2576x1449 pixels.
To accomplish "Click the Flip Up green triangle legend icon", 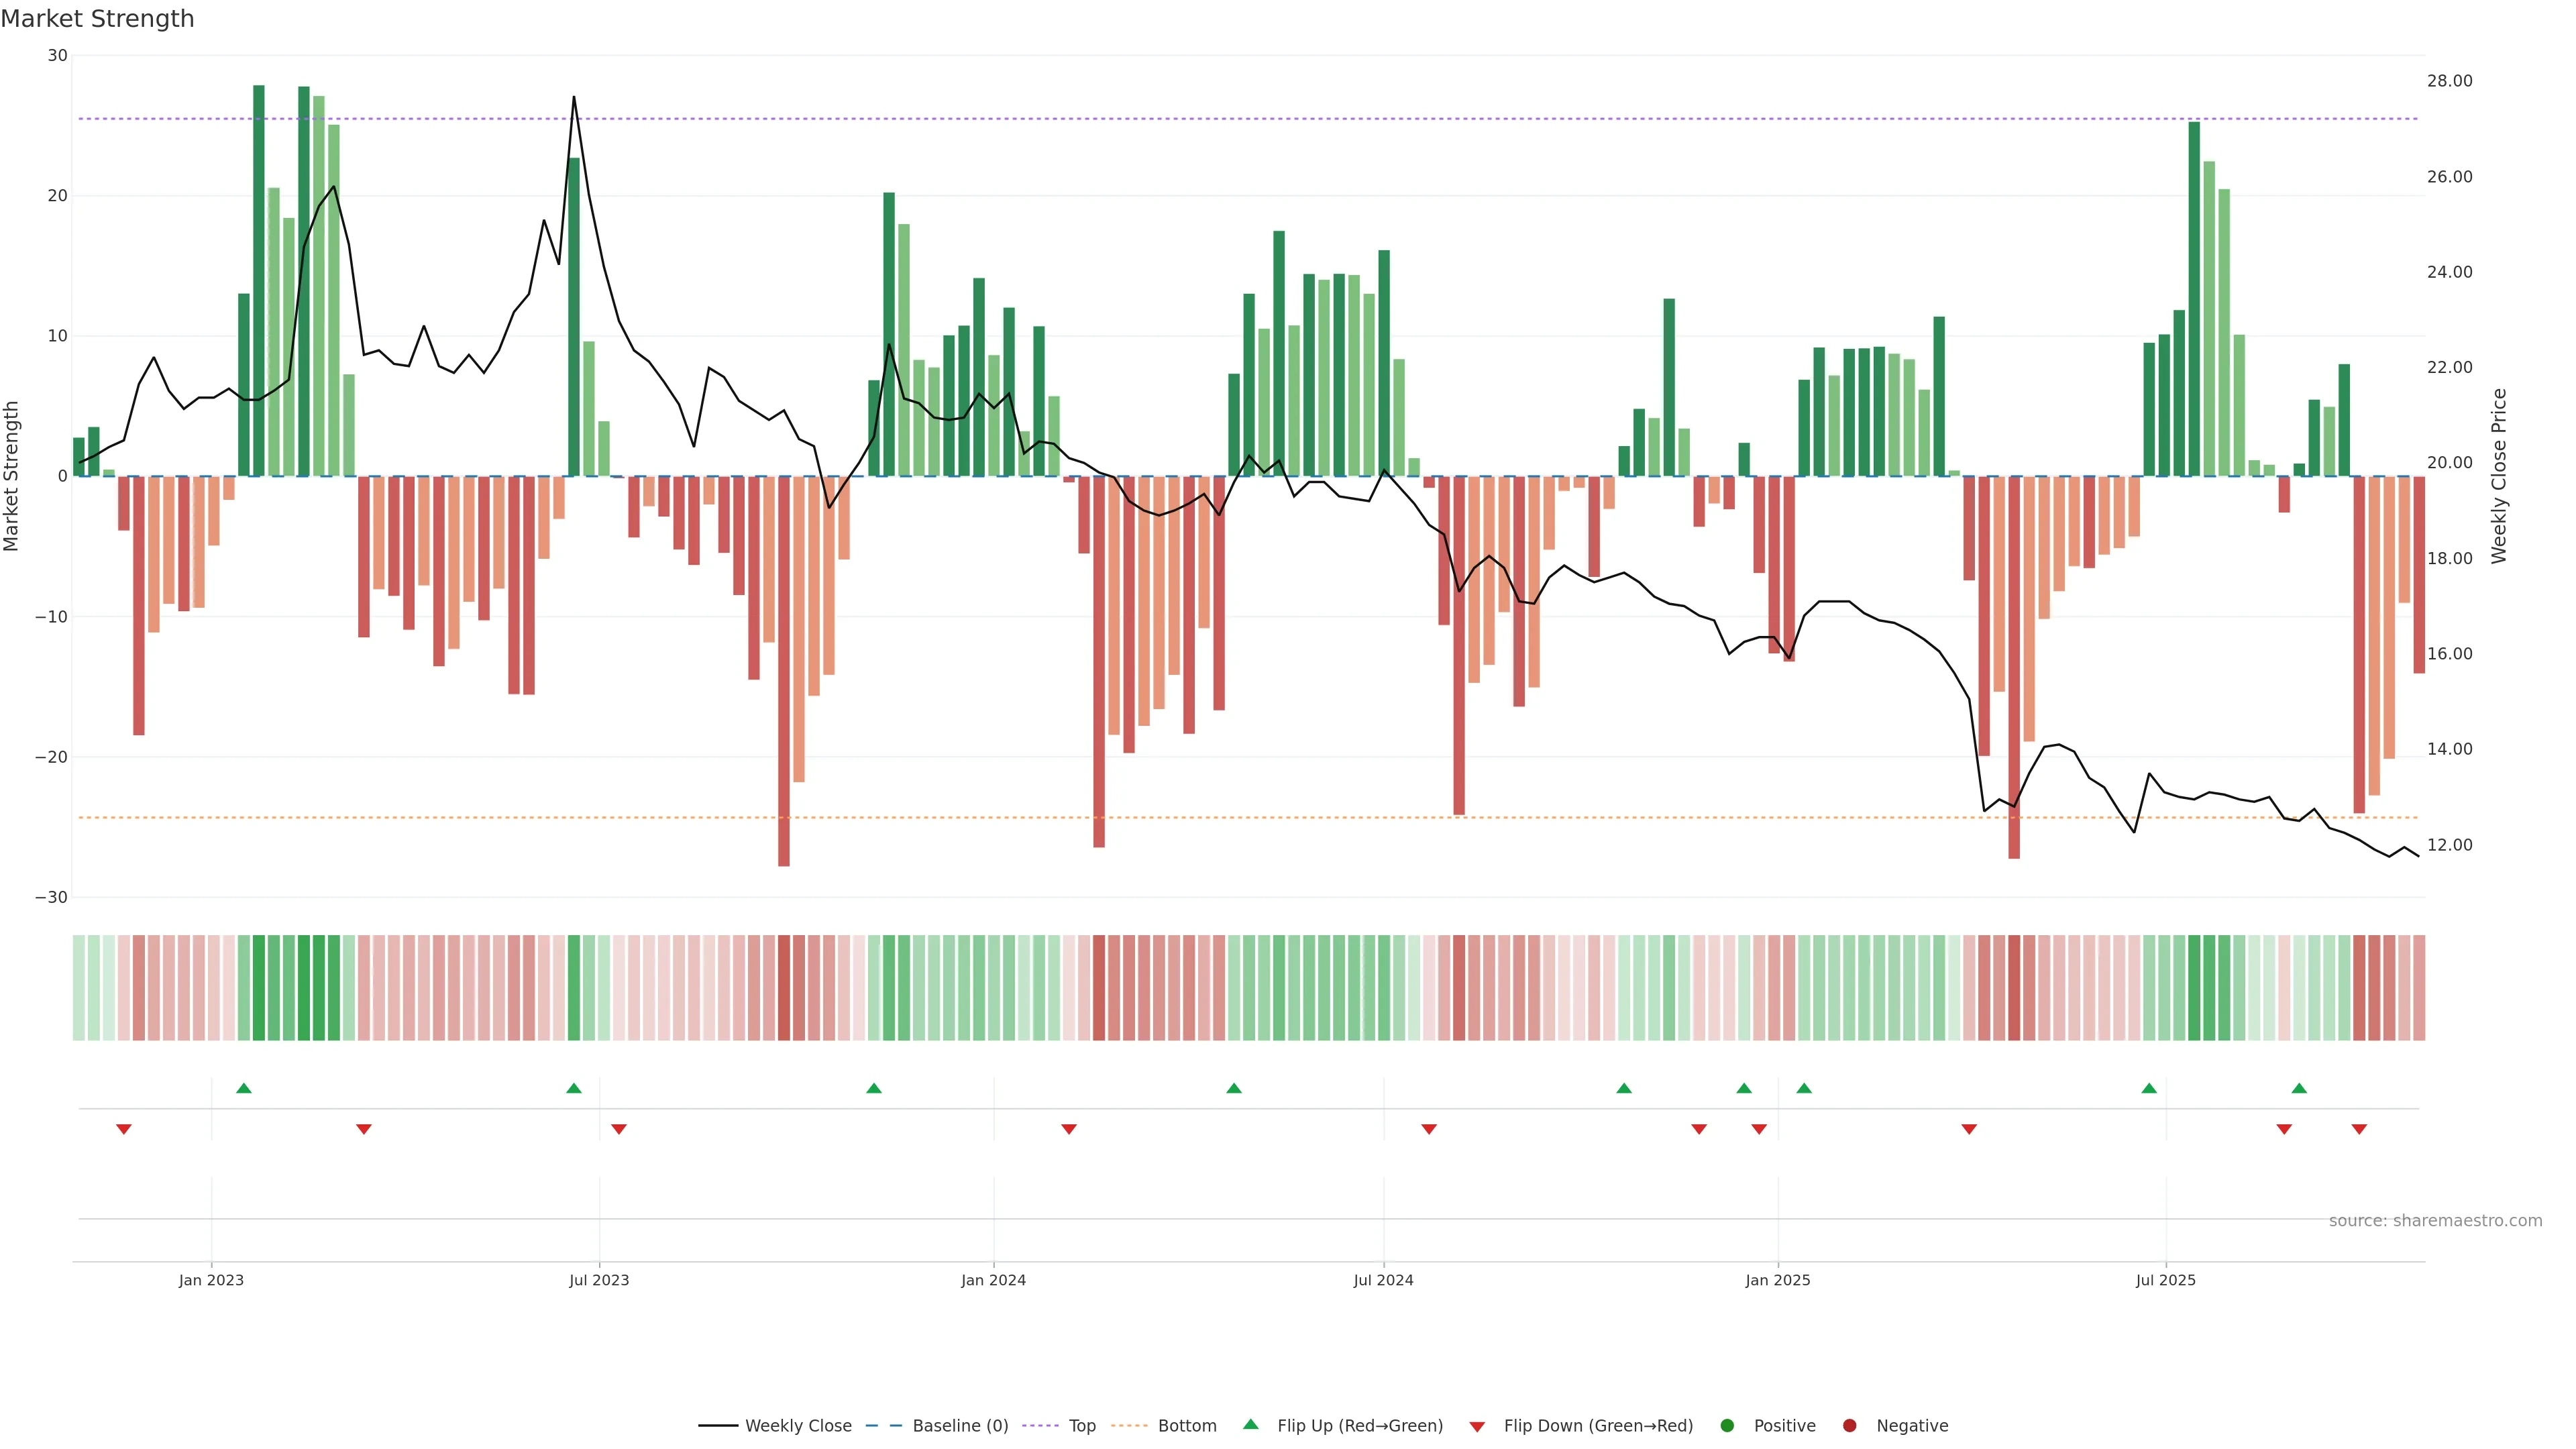I will click(x=1250, y=1425).
